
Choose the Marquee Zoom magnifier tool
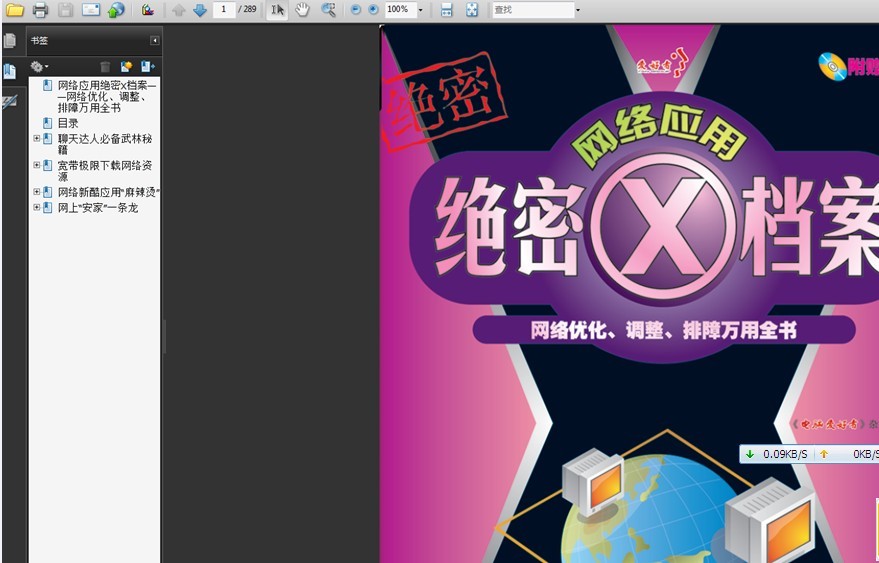328,10
